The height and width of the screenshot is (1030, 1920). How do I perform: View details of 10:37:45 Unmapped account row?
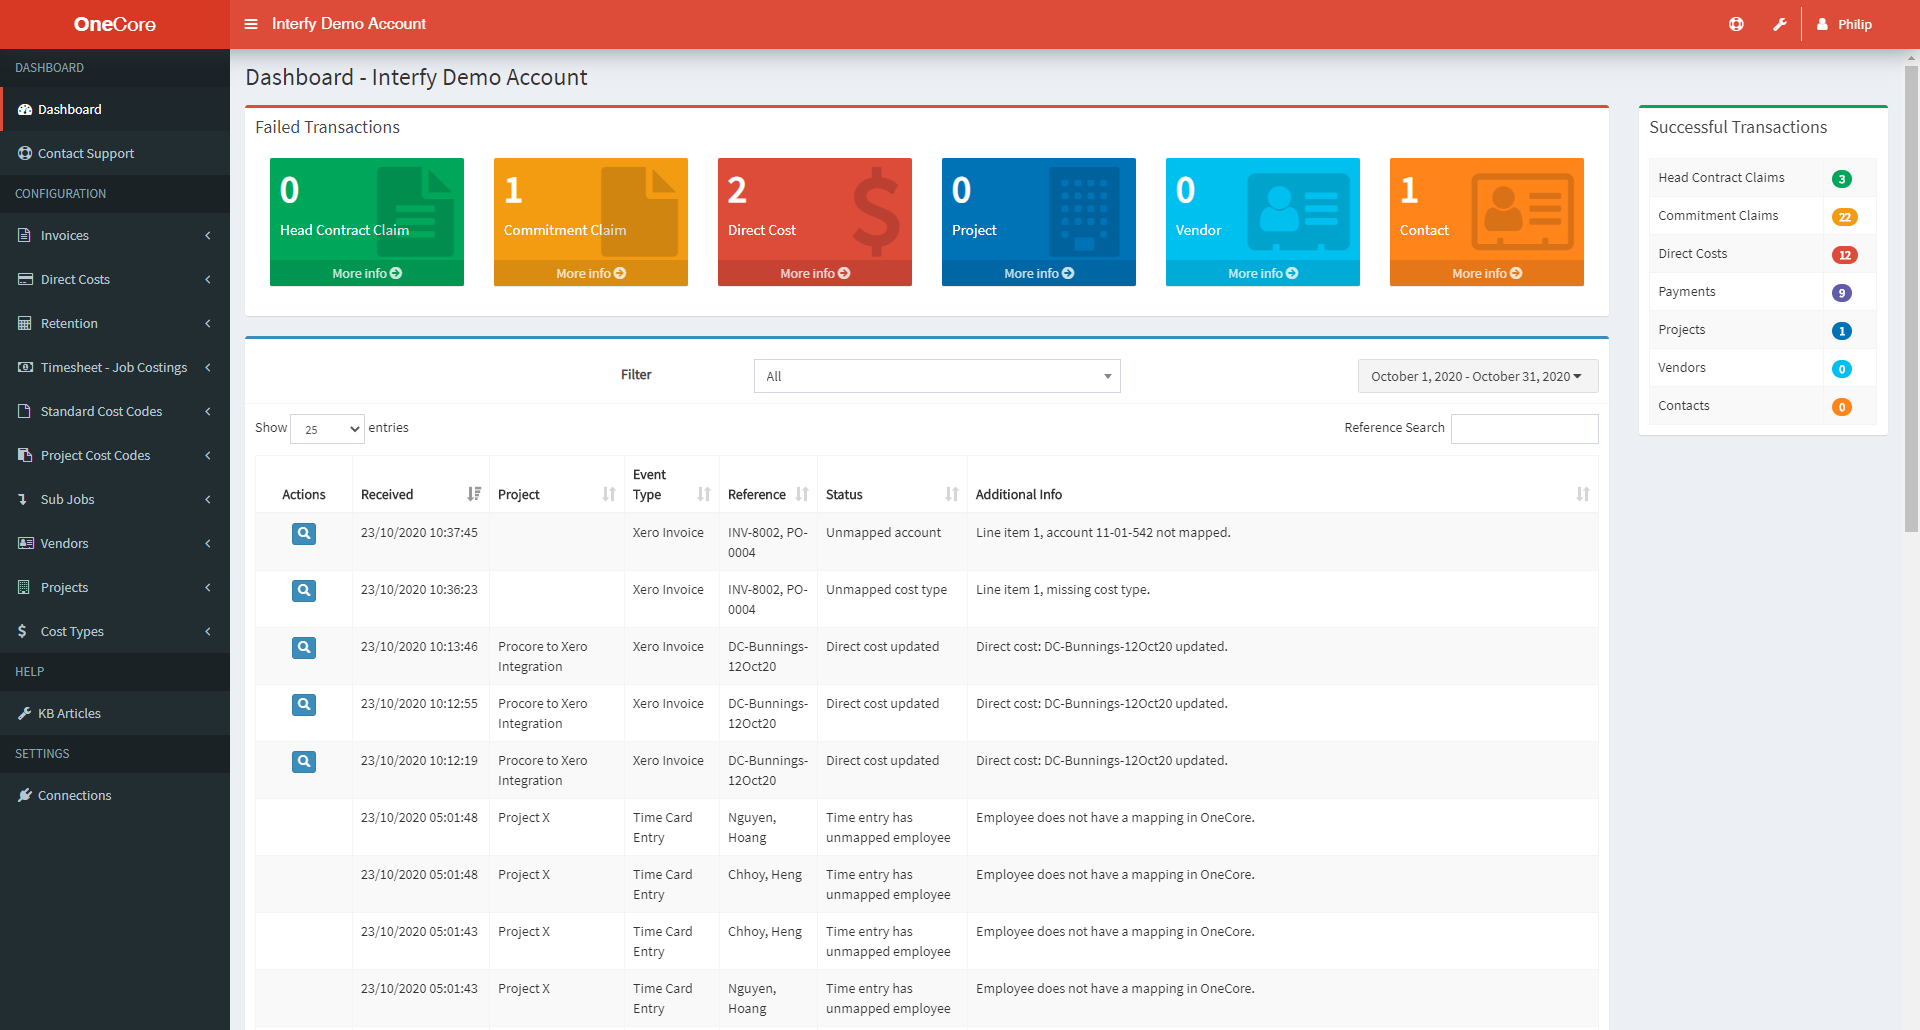pos(304,534)
